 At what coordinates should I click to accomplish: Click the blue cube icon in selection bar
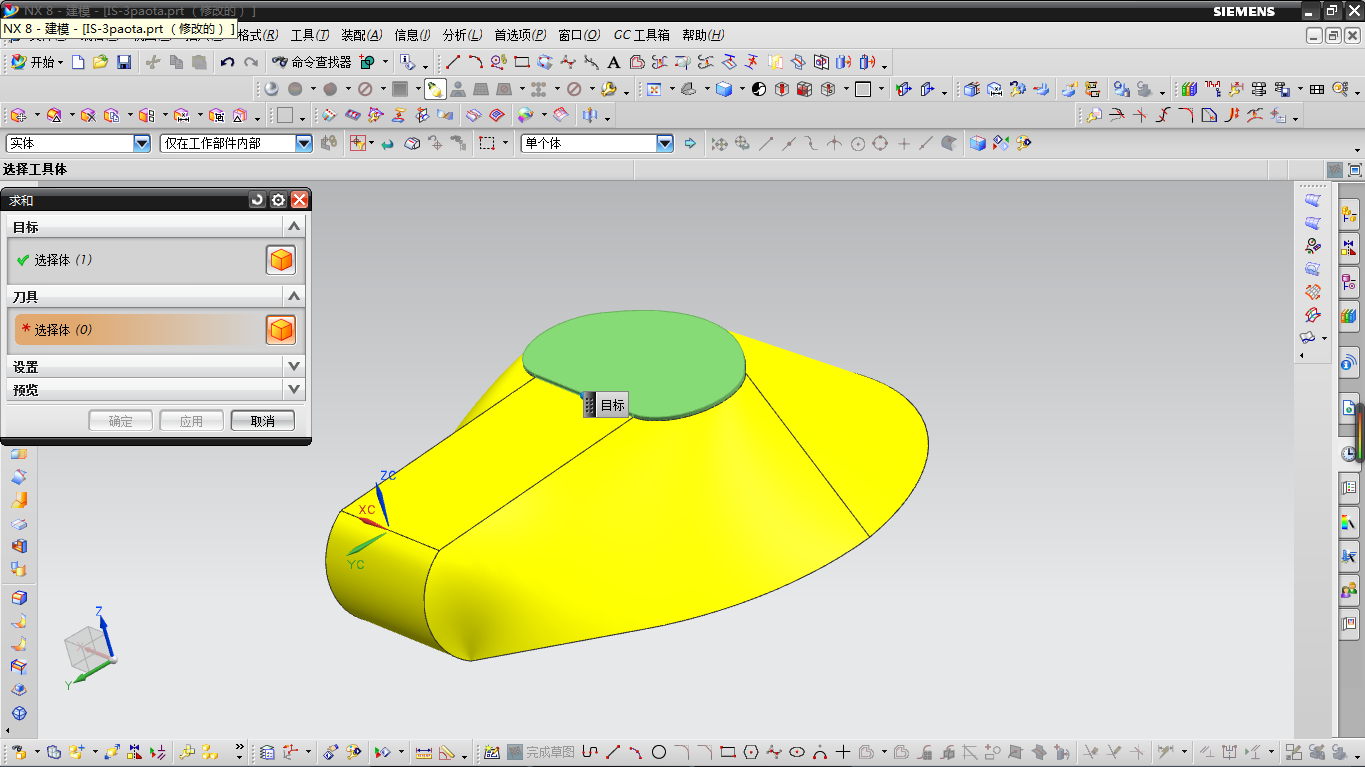point(977,144)
